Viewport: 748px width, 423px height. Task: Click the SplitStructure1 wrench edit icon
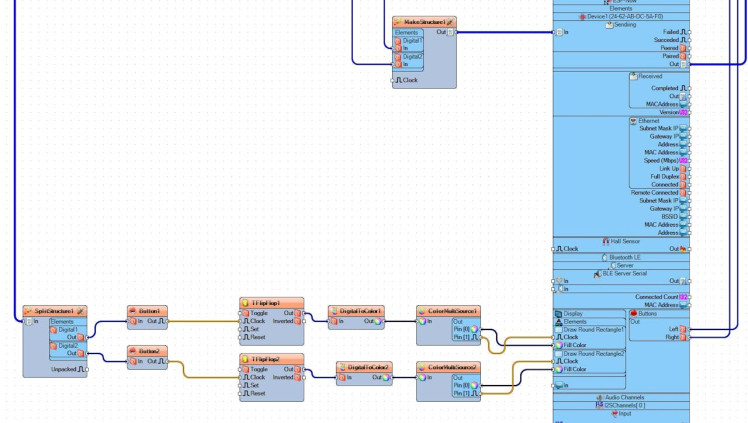coord(80,311)
